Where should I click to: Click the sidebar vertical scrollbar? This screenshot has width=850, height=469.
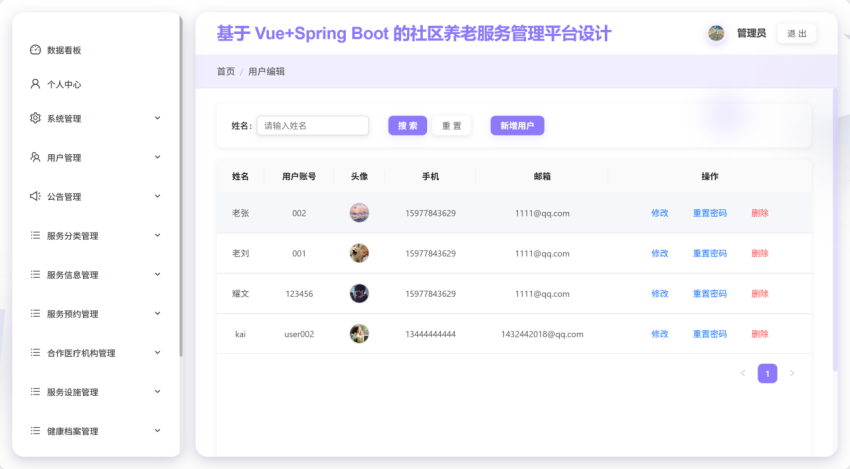[x=181, y=187]
